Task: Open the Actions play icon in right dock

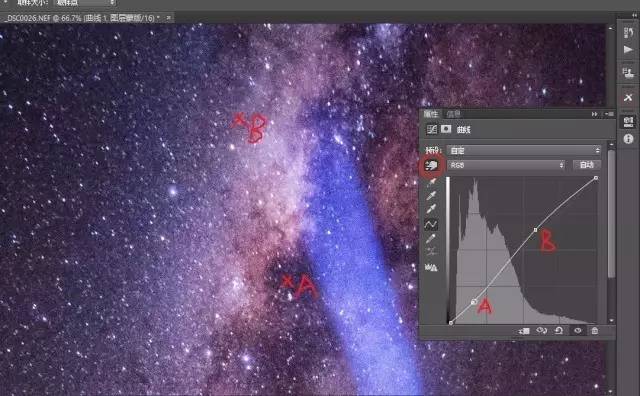Action: [628, 50]
